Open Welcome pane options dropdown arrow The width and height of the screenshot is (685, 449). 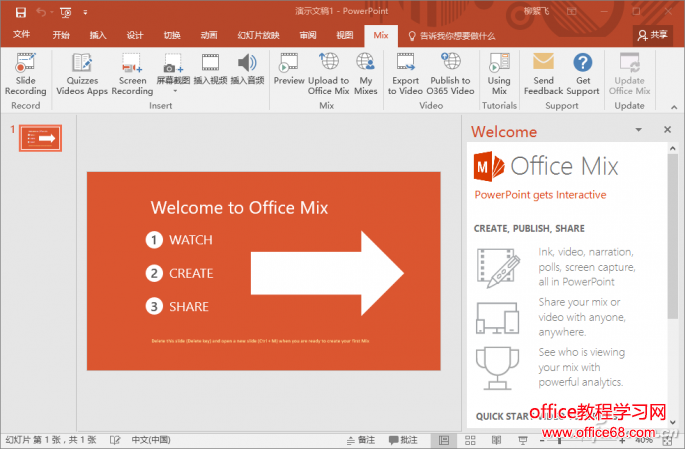coord(638,130)
